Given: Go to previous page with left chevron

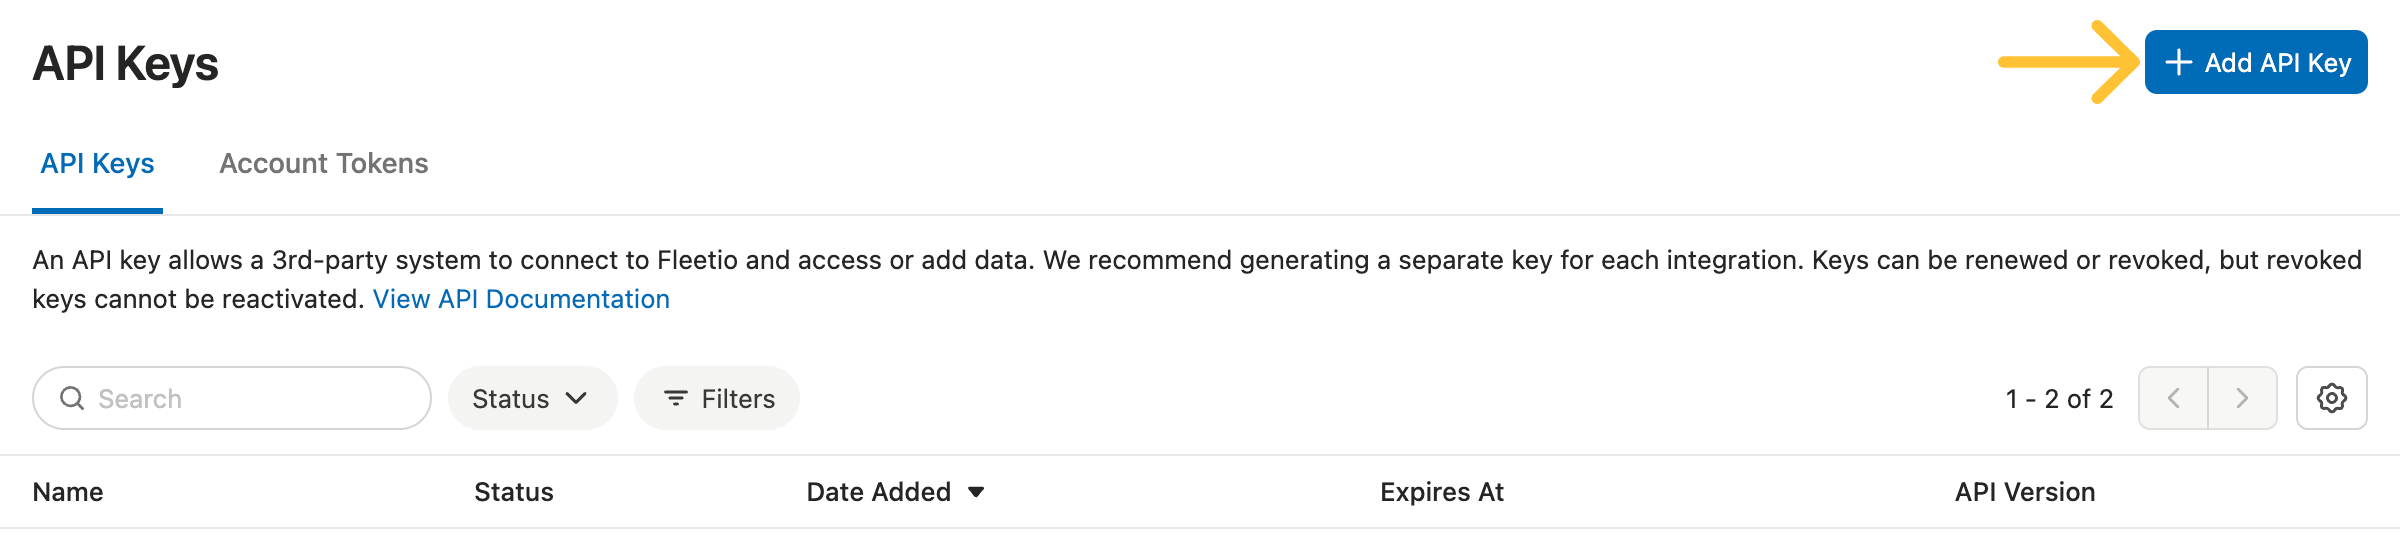Looking at the screenshot, I should [x=2173, y=398].
